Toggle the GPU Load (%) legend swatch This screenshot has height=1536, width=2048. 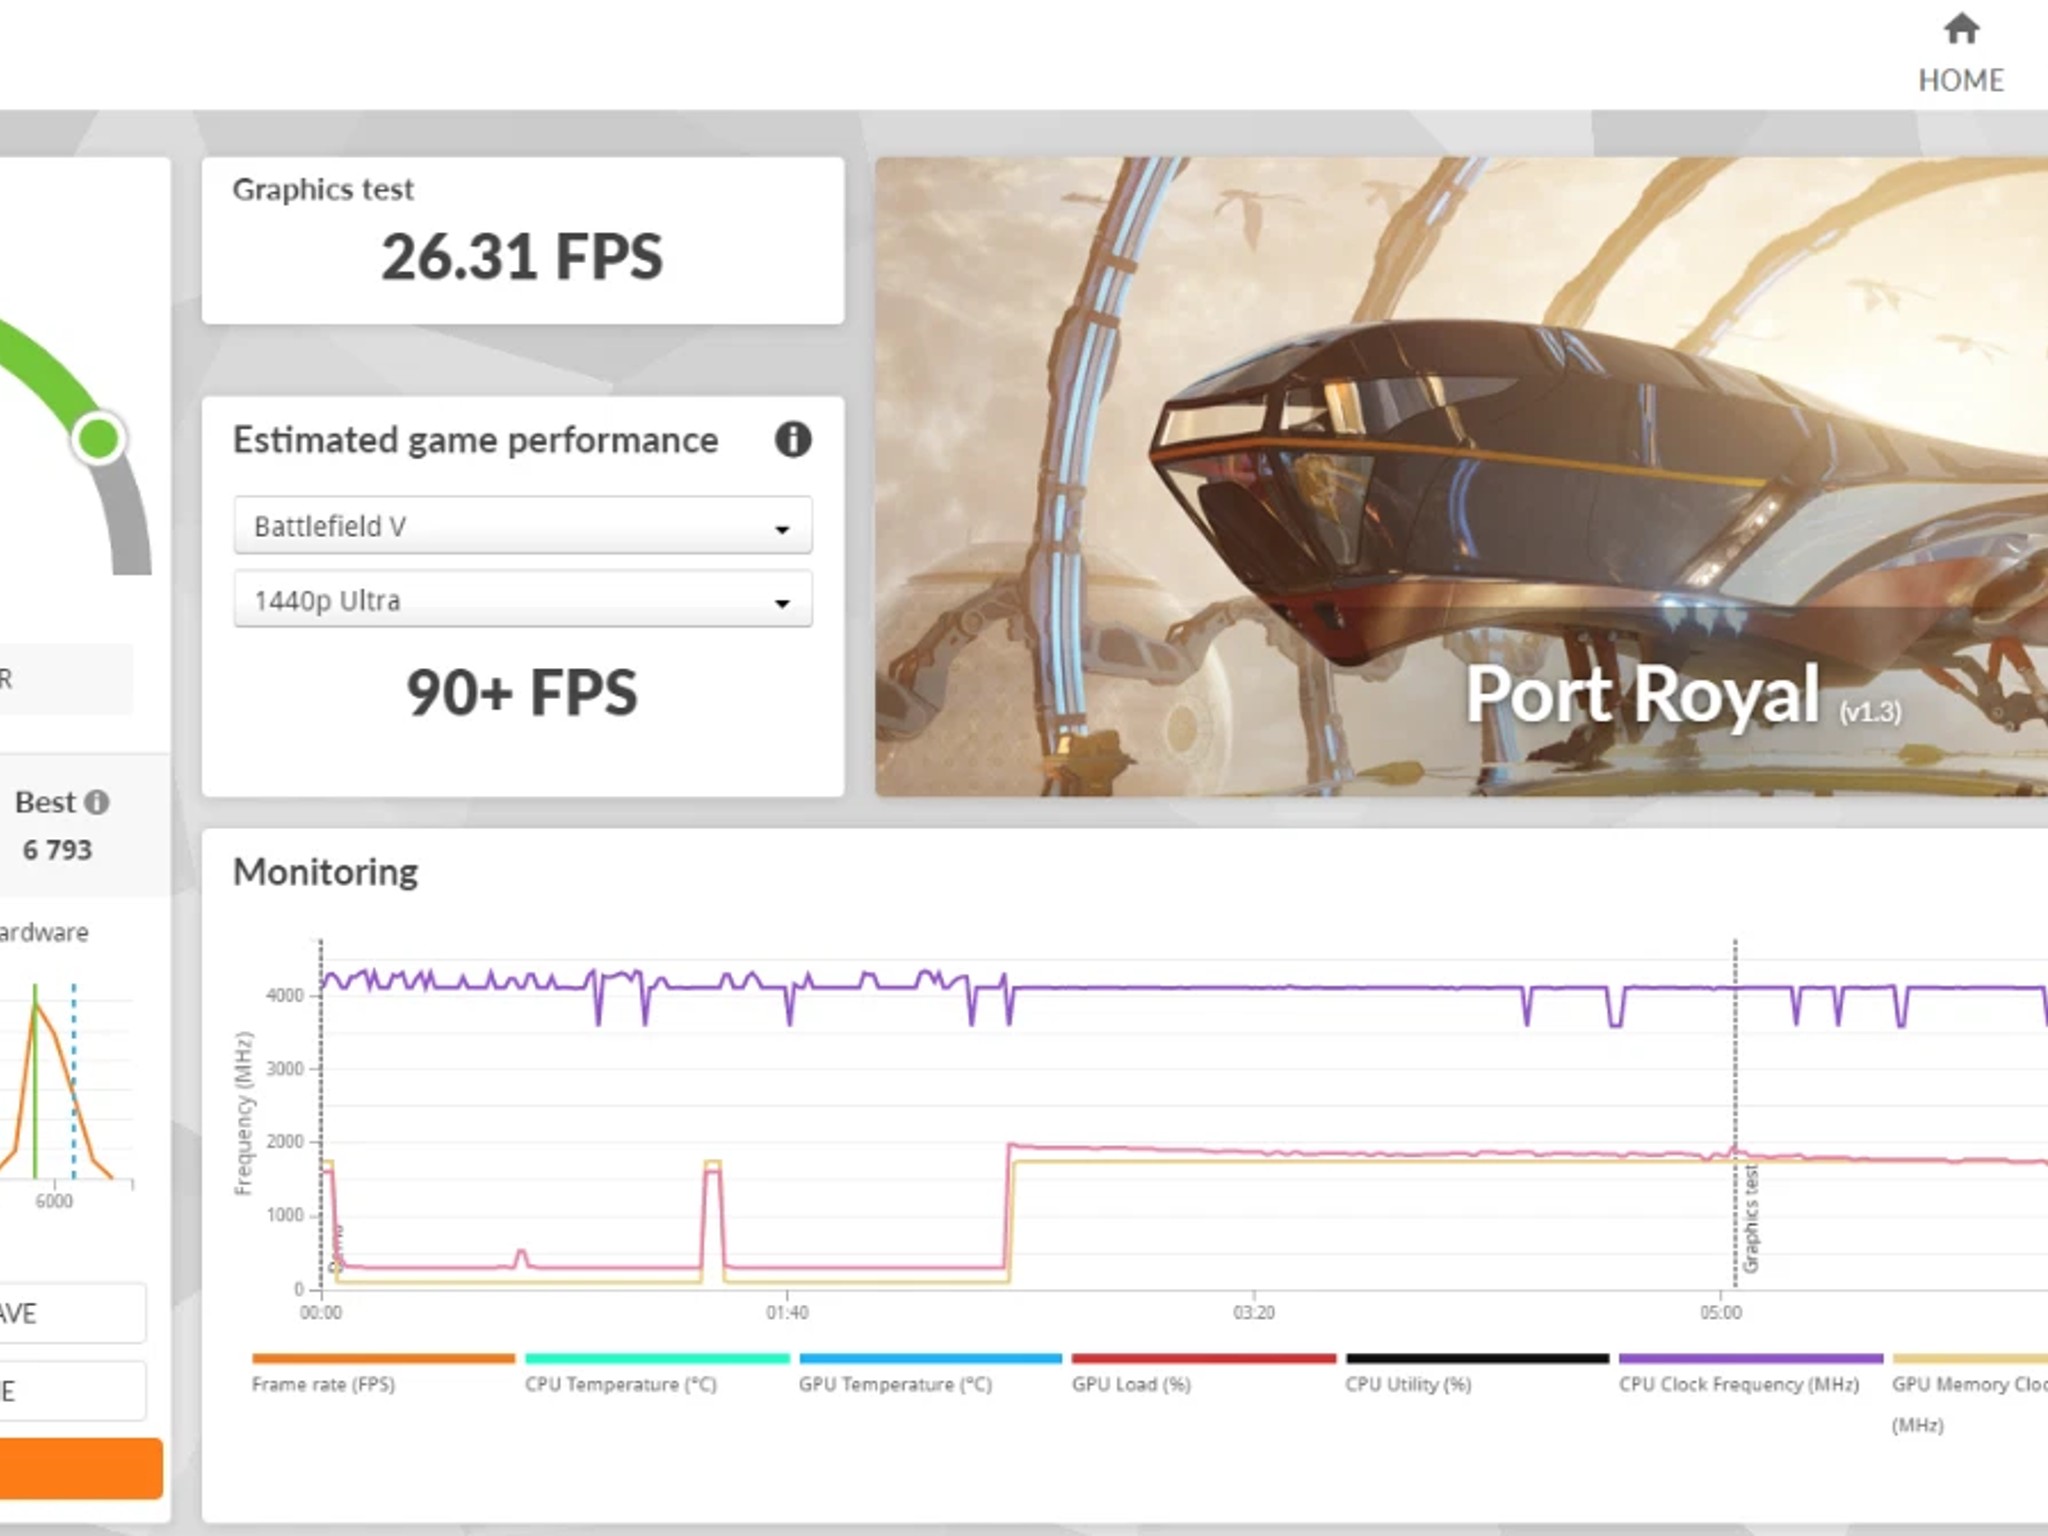tap(1204, 1358)
